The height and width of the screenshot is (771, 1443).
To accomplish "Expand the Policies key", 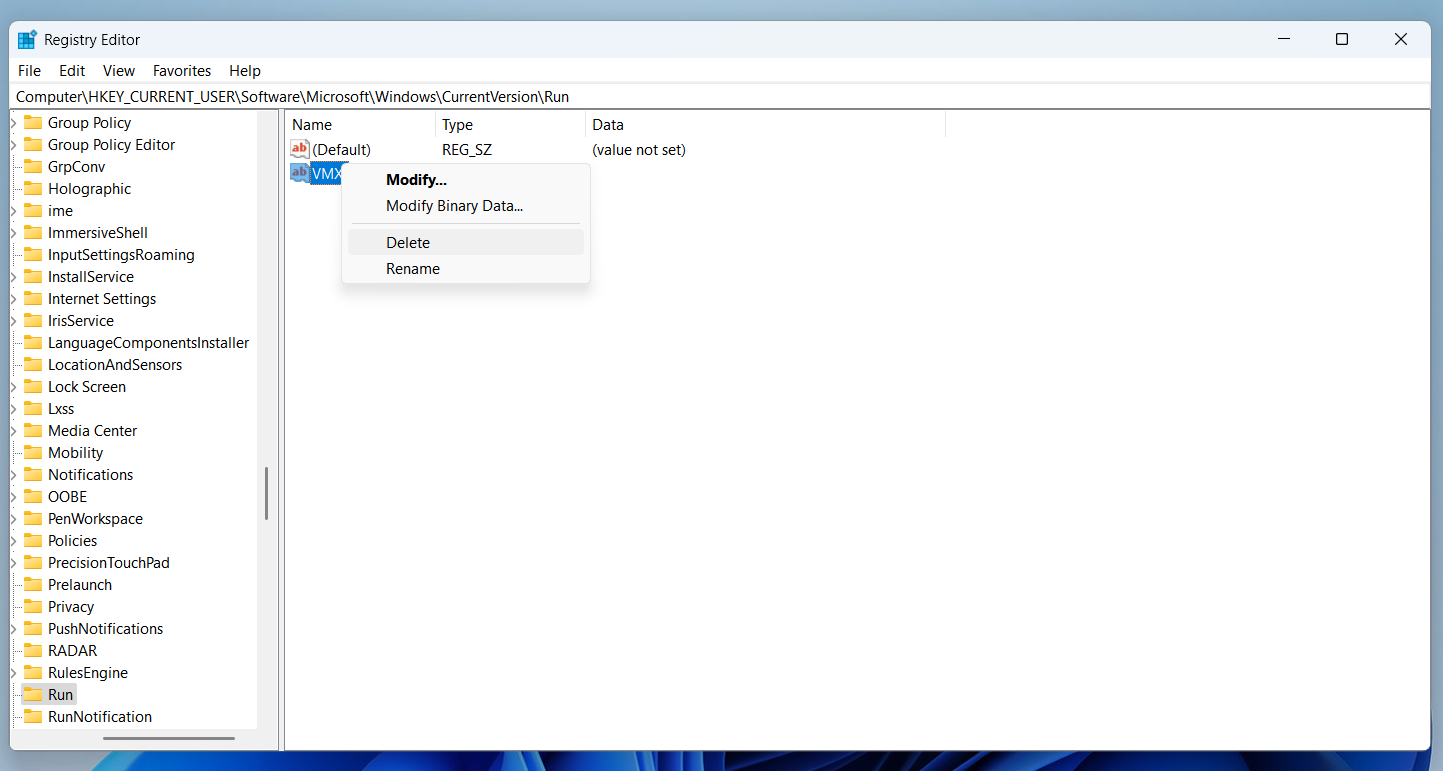I will click(14, 541).
